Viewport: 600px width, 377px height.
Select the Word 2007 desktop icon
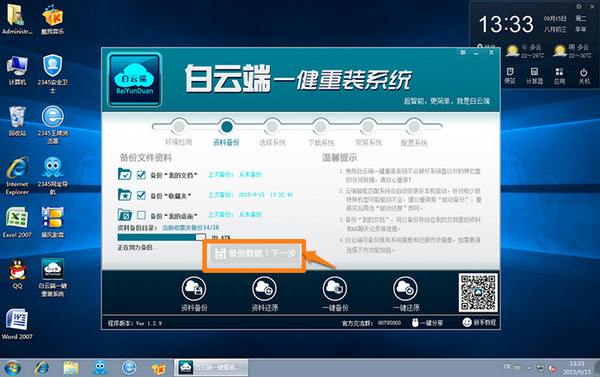click(x=17, y=324)
